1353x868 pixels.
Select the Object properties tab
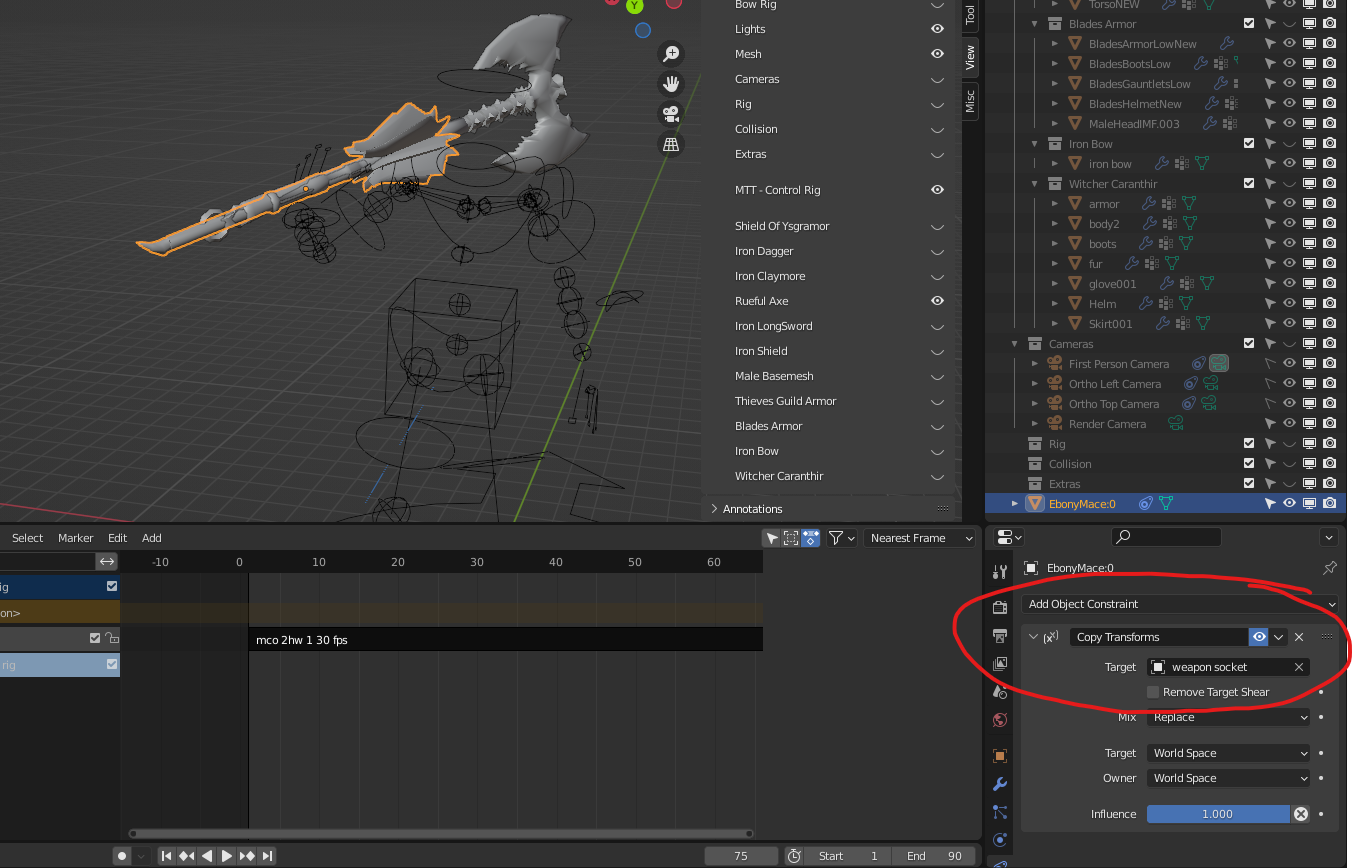[999, 755]
